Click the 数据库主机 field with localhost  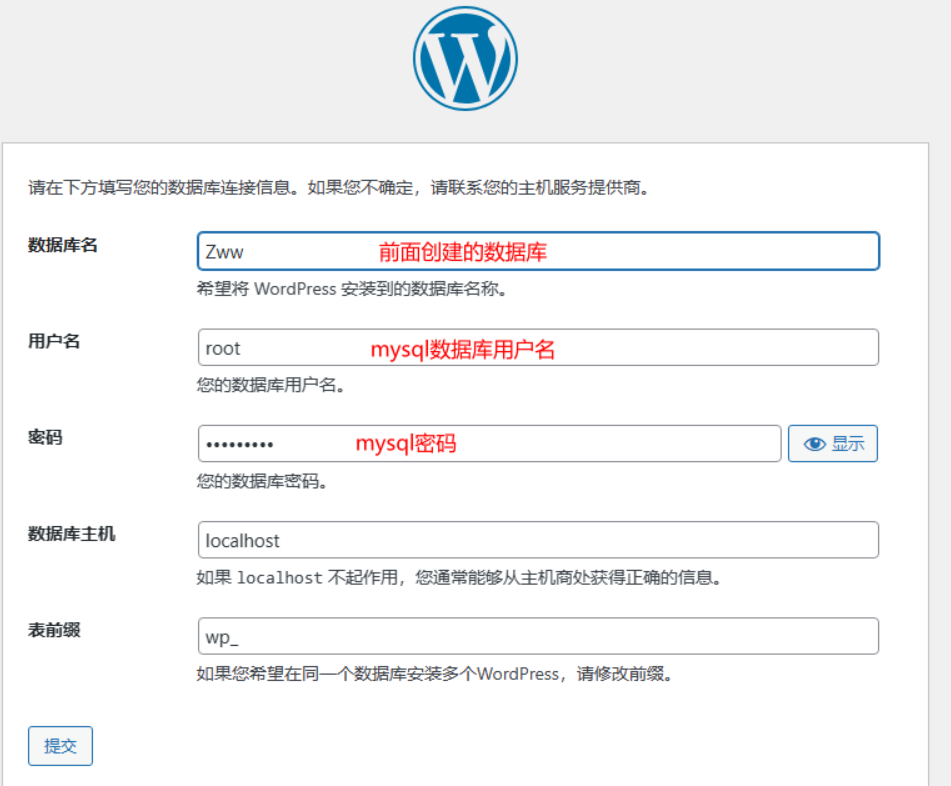538,540
